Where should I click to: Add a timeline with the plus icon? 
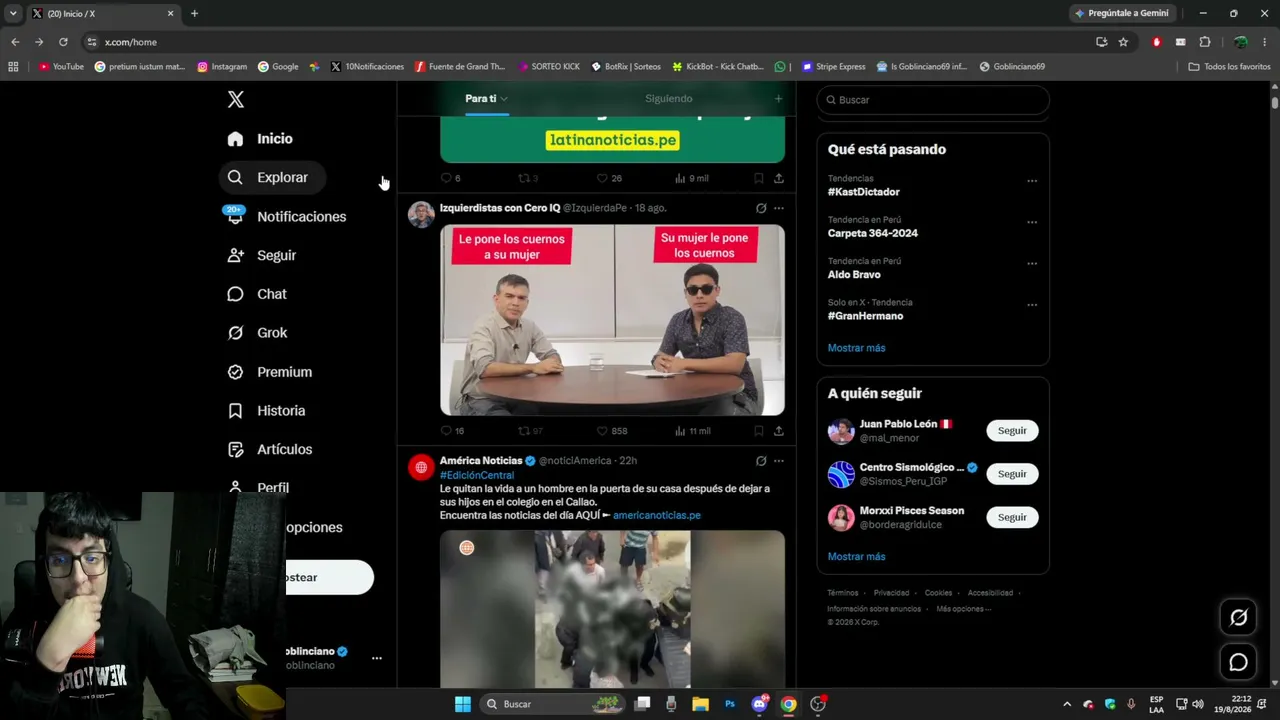778,99
